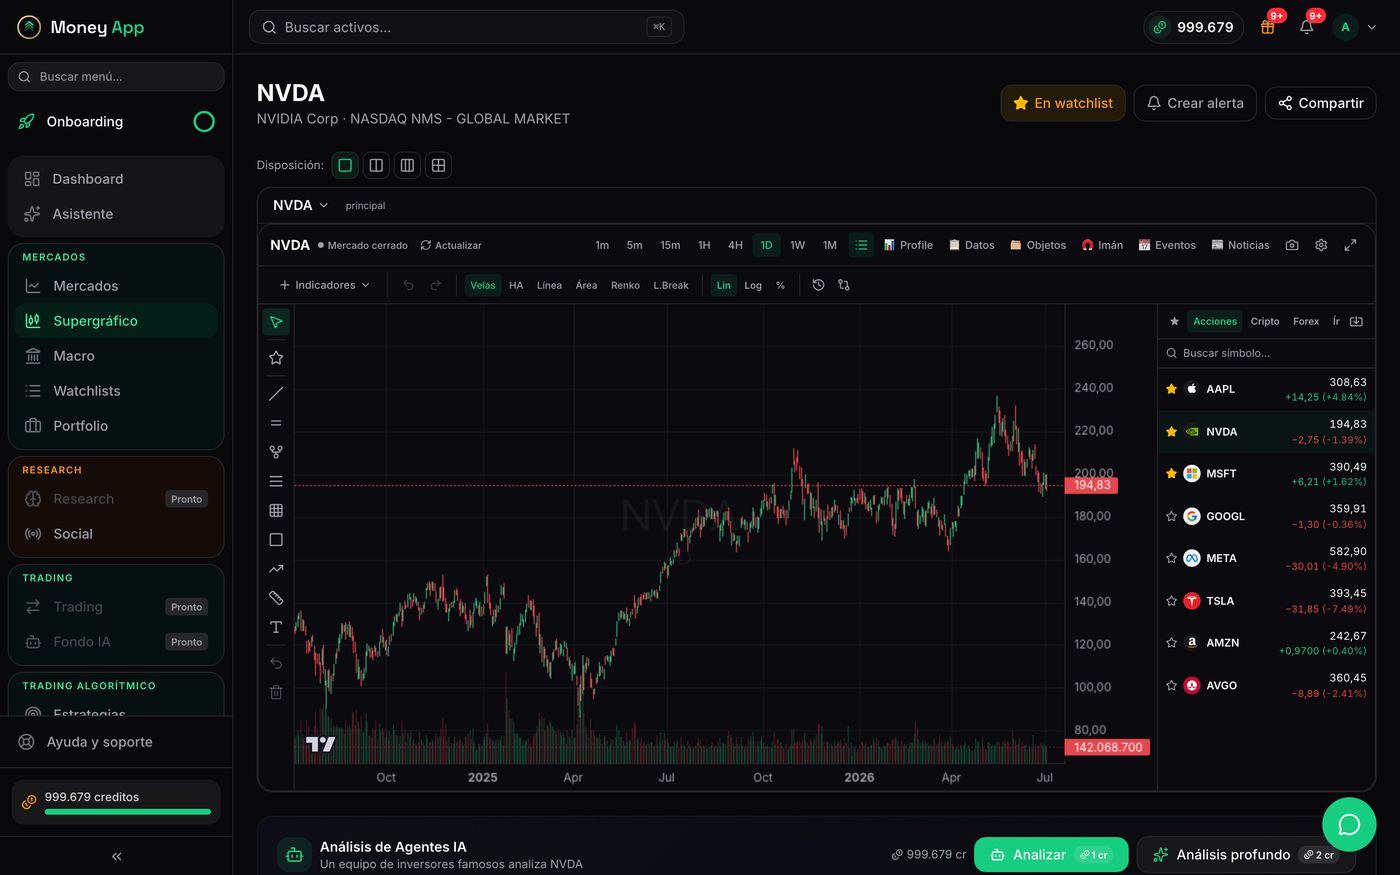Toggle MSFT watchlist star
Viewport: 1400px width, 875px height.
(1171, 474)
